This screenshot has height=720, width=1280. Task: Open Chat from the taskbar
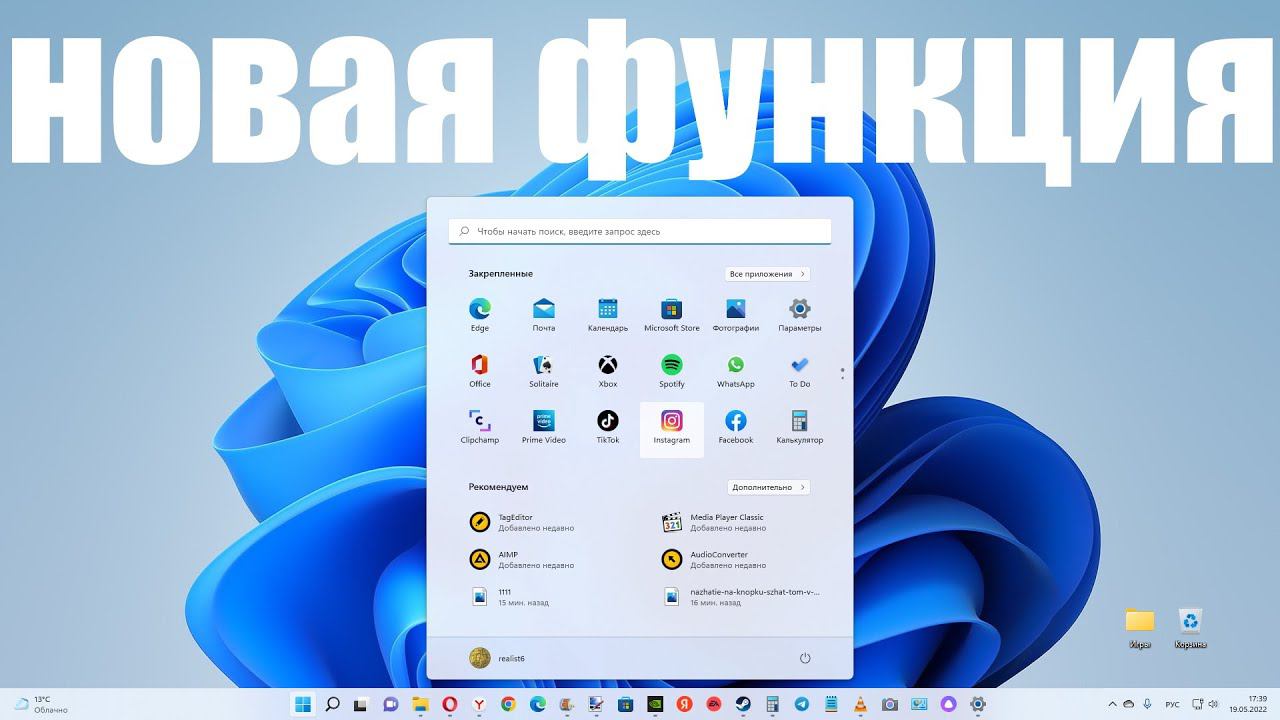[x=390, y=704]
